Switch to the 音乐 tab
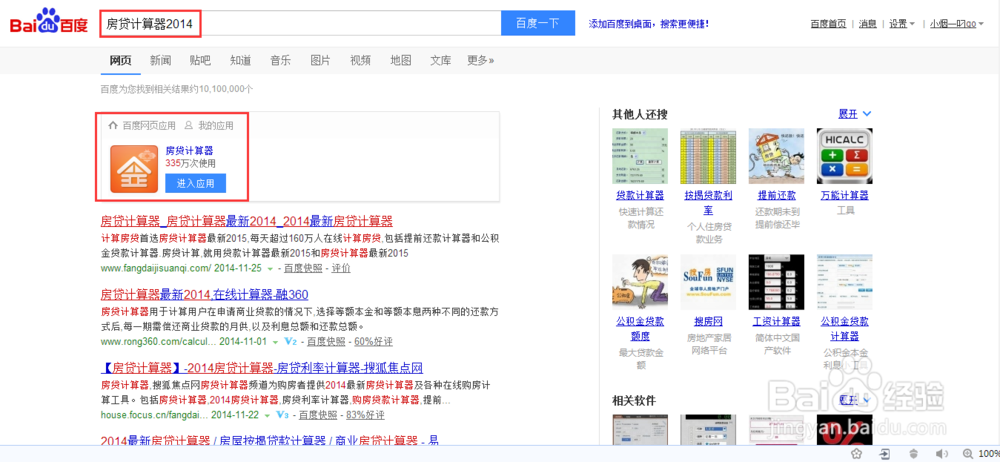Viewport: 1000px width, 462px height. pyautogui.click(x=281, y=61)
